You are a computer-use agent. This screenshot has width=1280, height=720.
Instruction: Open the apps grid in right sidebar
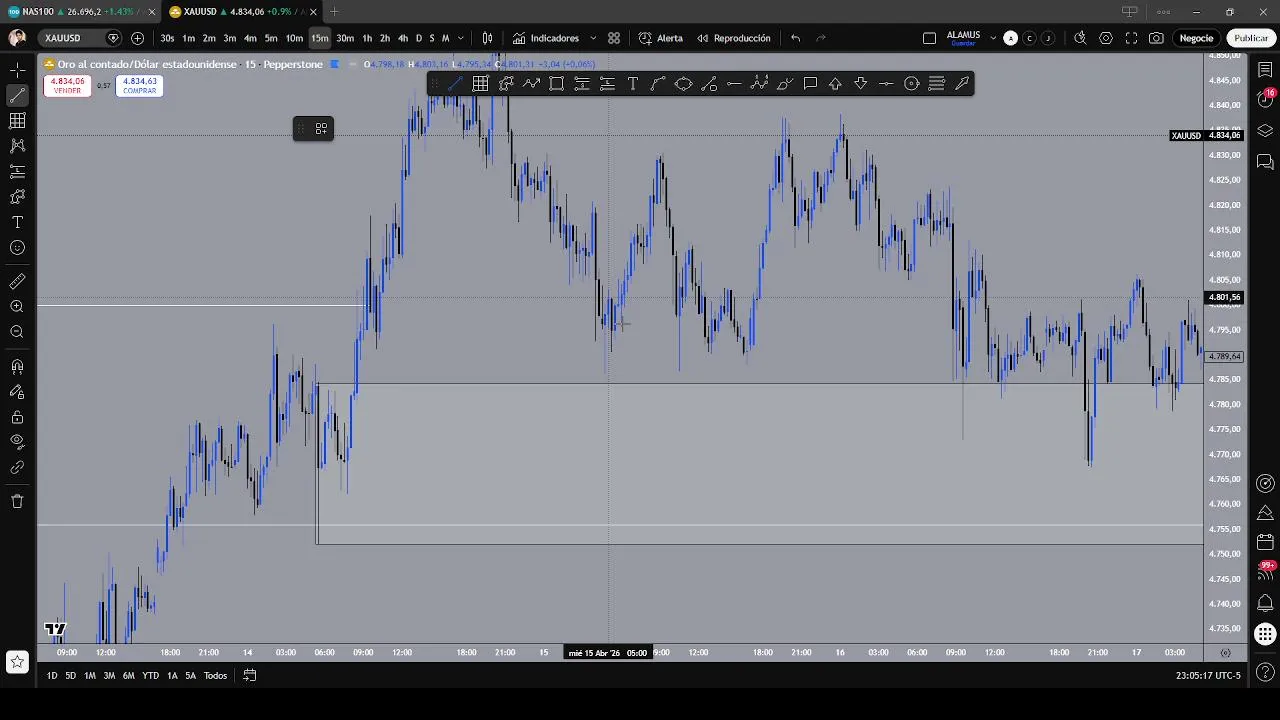pos(1265,633)
